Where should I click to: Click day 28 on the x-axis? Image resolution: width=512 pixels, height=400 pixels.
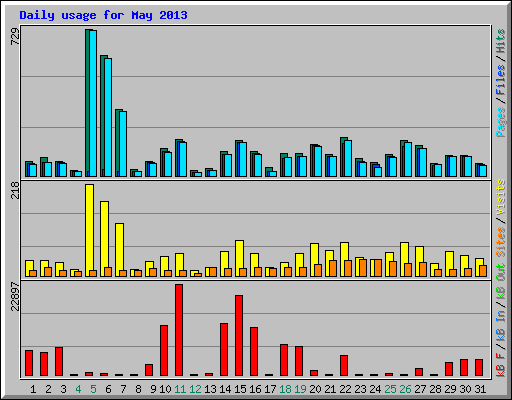point(435,389)
